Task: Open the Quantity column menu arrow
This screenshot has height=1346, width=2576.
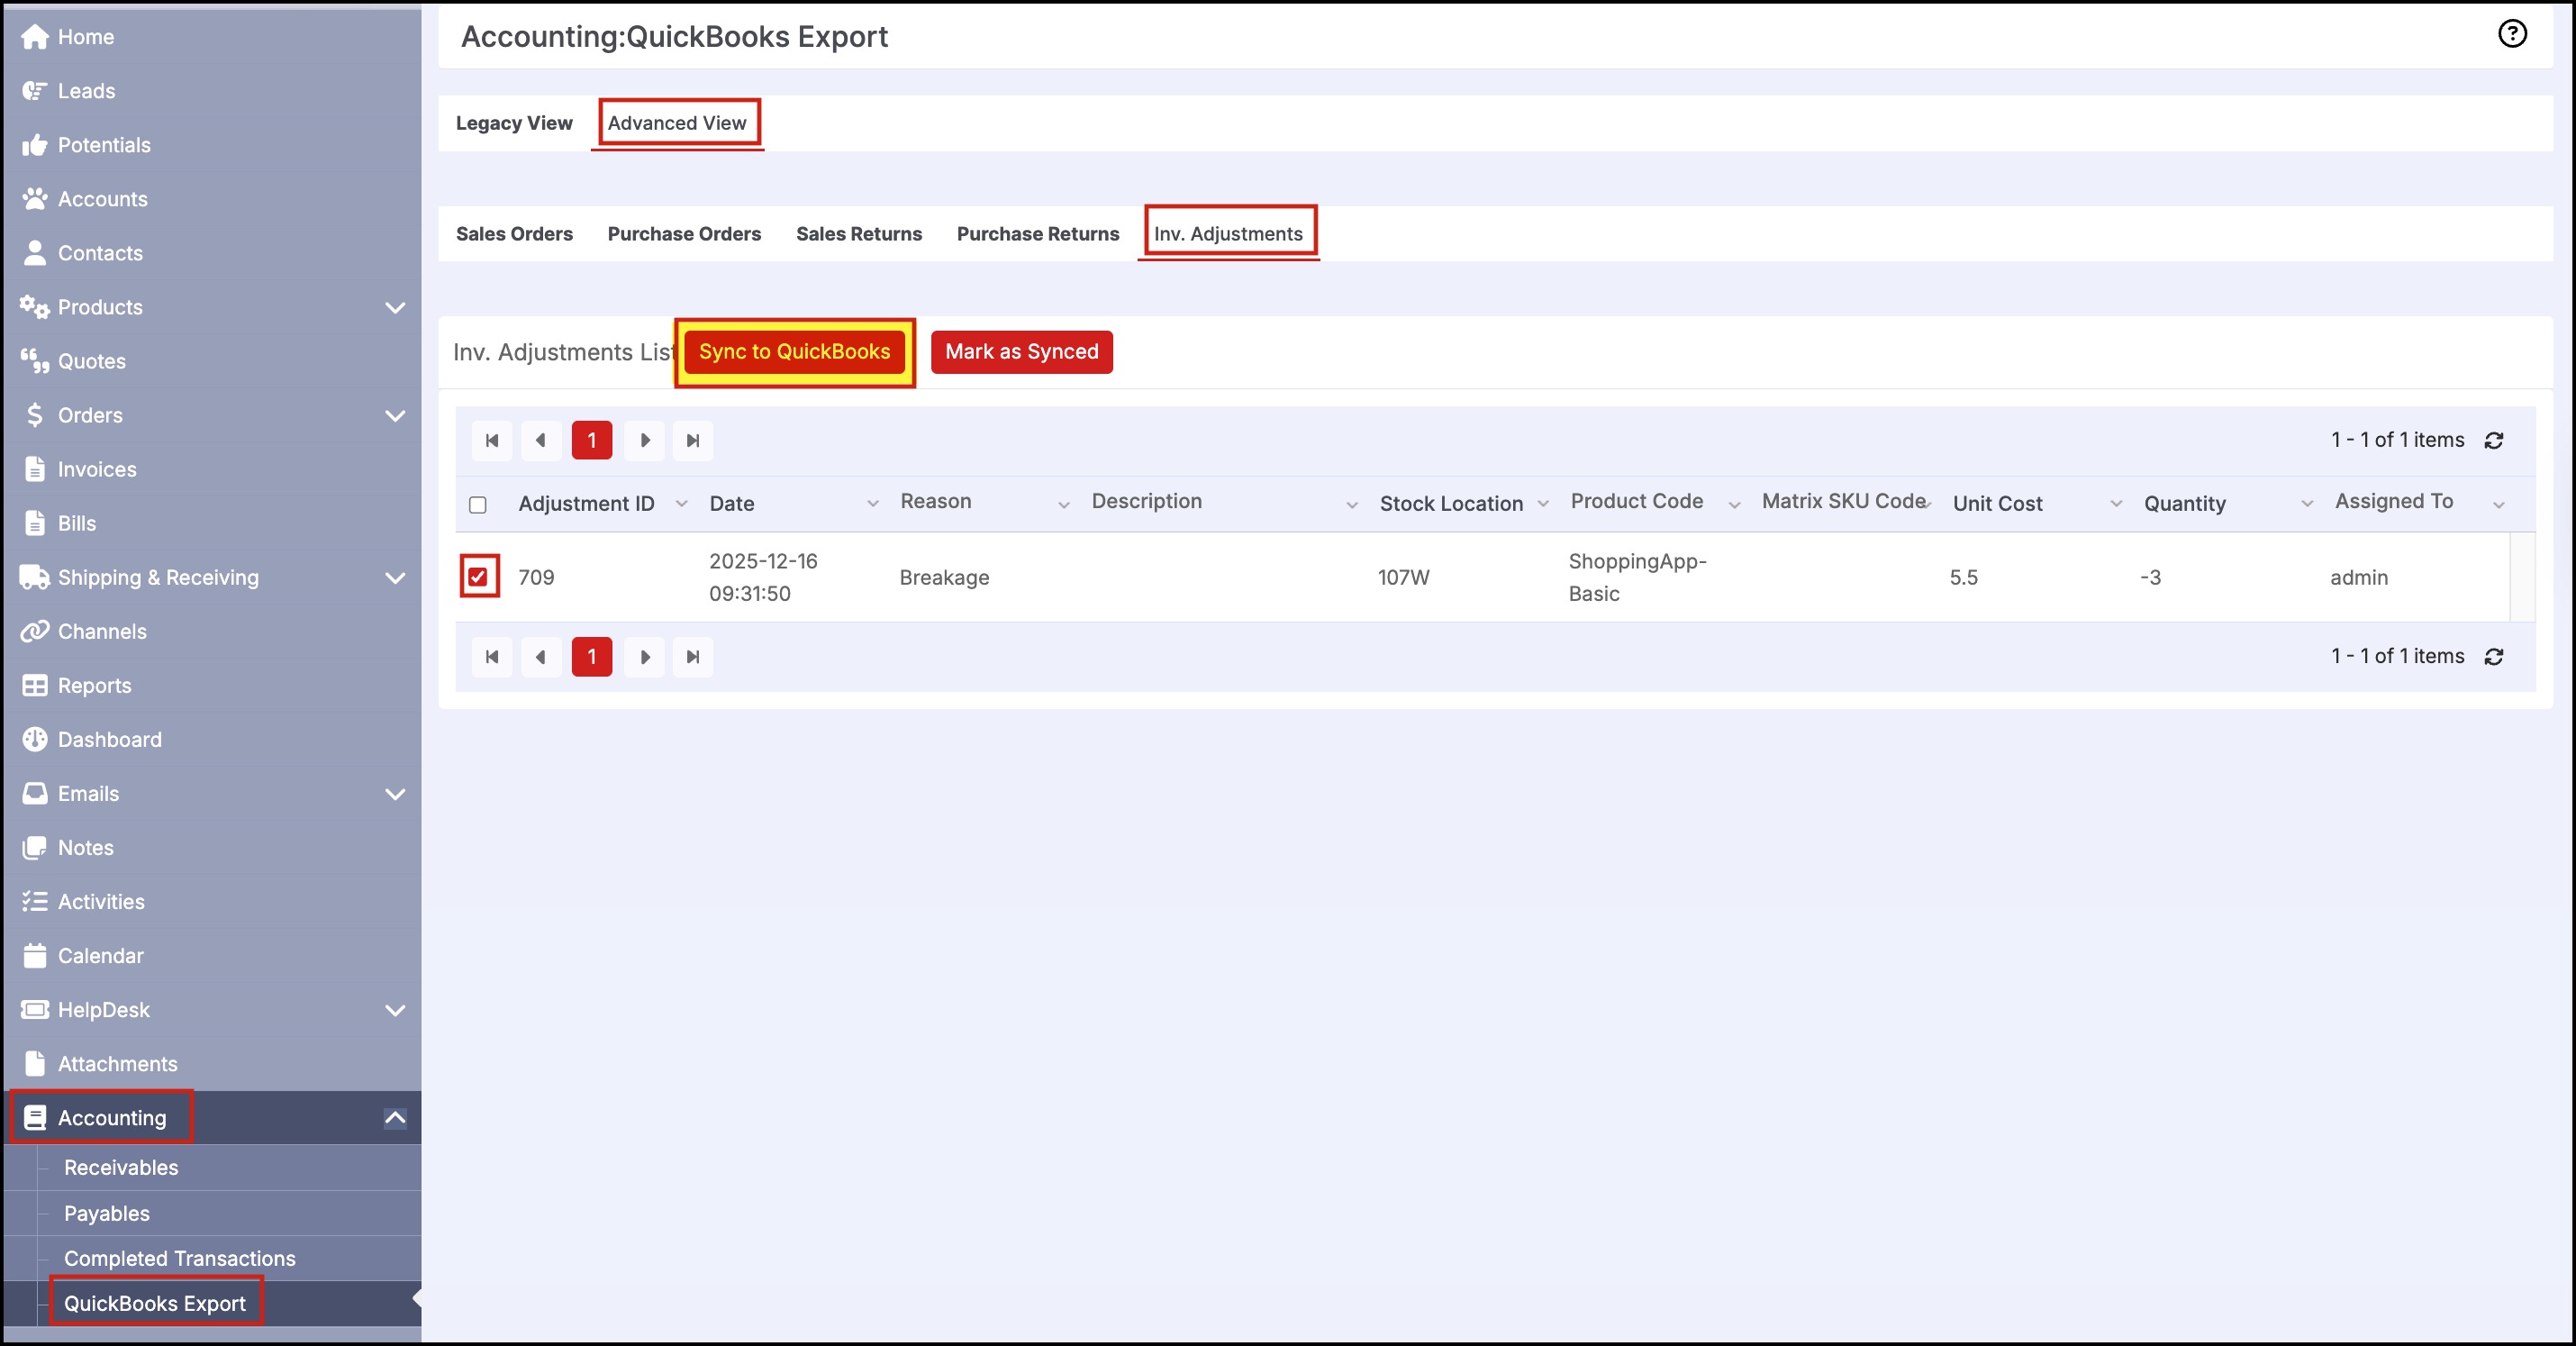Action: (x=2307, y=504)
